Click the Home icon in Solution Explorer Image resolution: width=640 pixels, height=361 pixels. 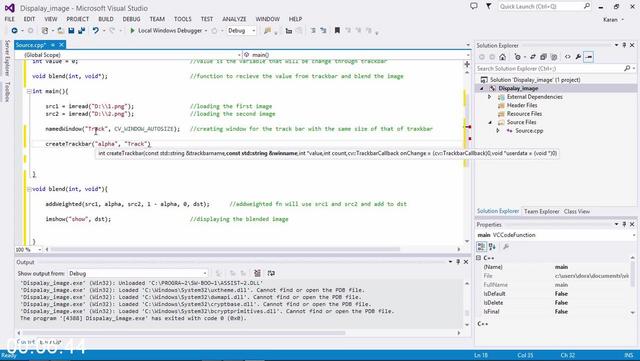(502, 57)
